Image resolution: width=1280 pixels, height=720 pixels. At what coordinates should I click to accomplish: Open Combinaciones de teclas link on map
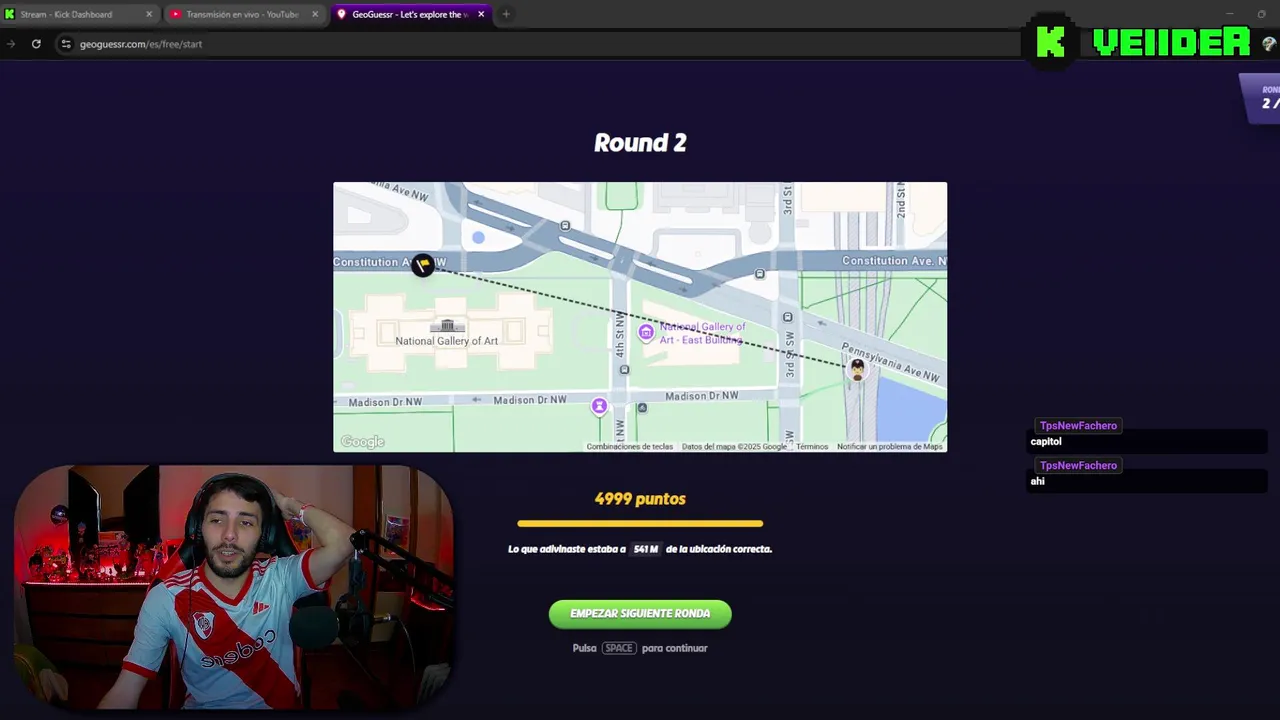(x=629, y=447)
